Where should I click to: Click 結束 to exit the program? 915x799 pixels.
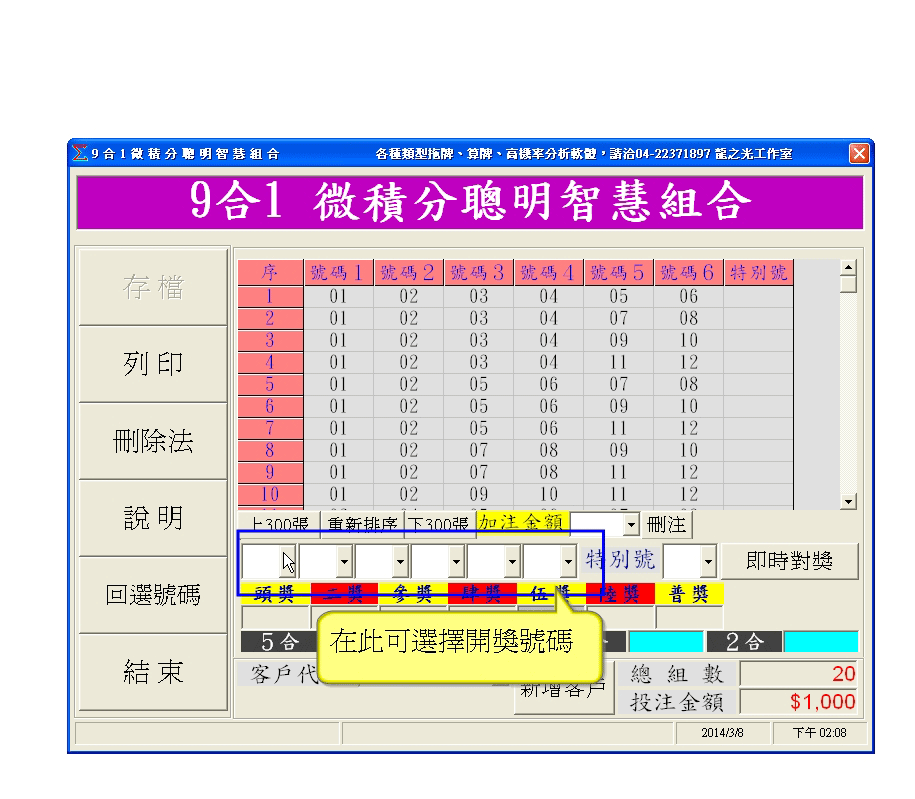tap(152, 672)
